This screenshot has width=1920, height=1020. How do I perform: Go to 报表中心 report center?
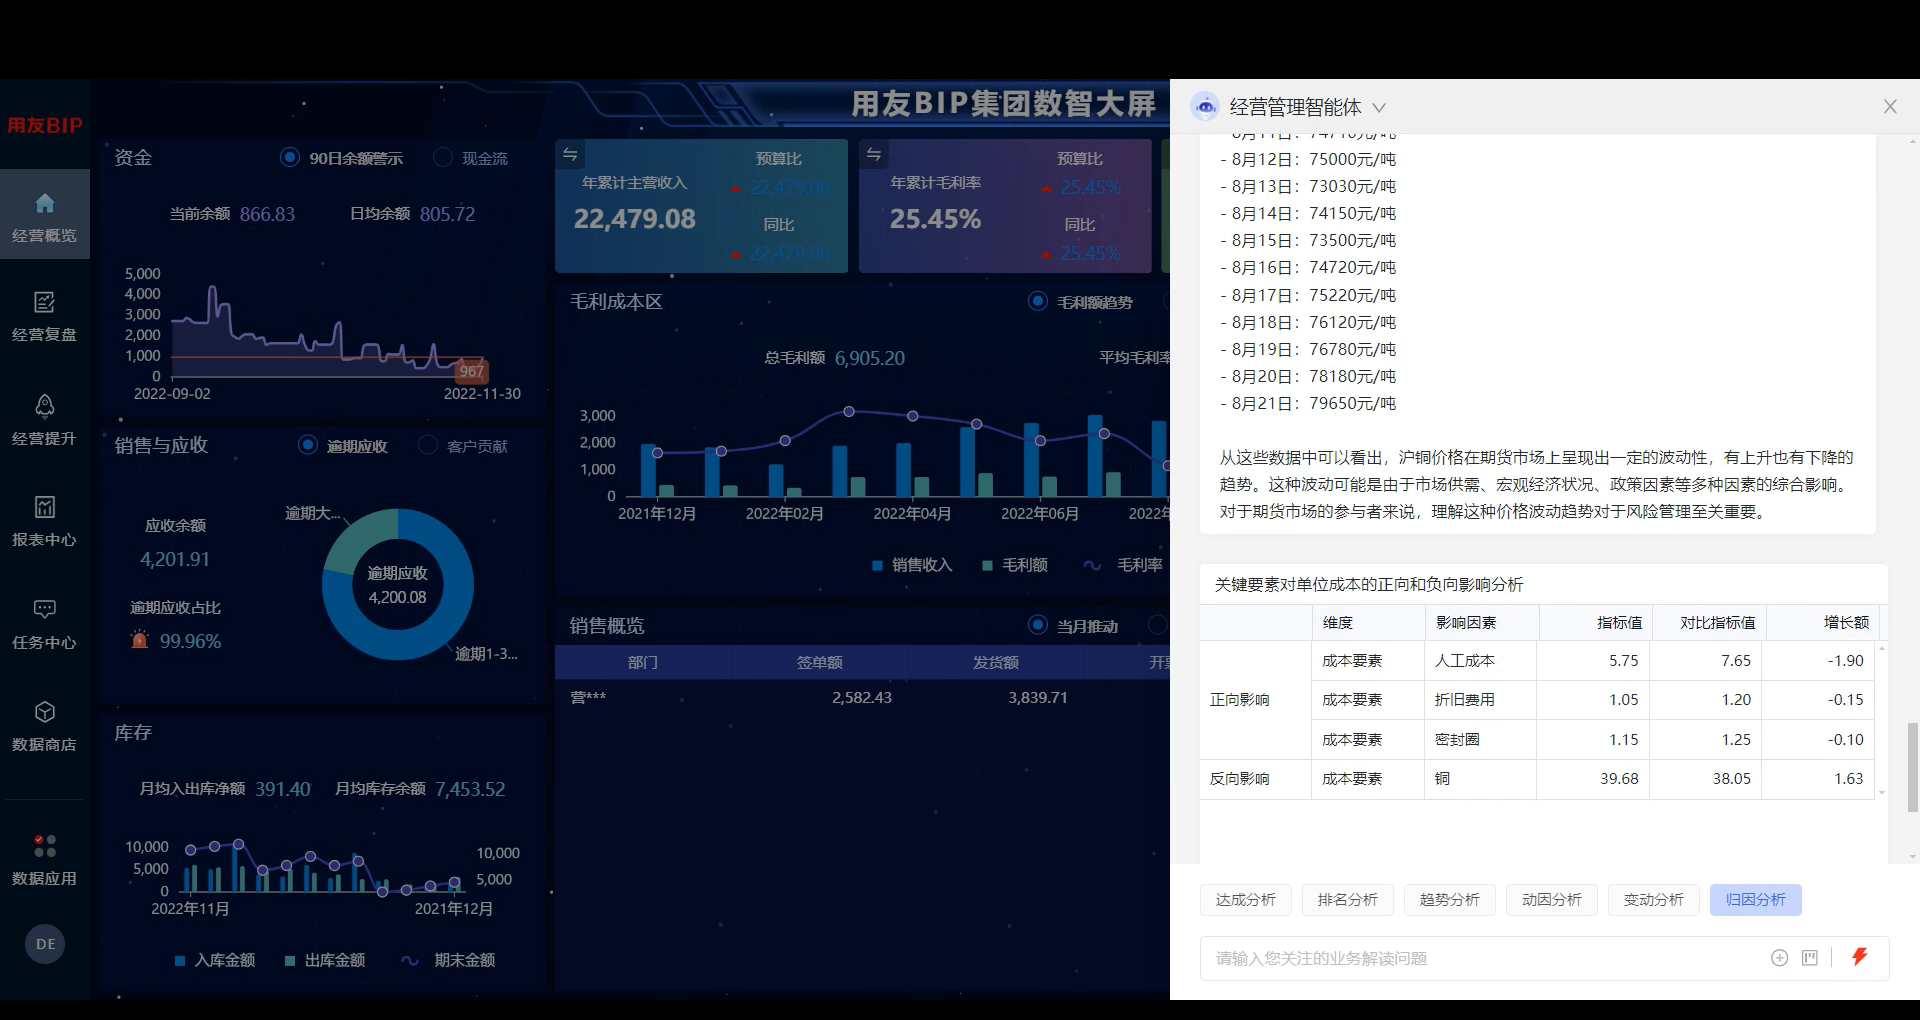[x=45, y=520]
